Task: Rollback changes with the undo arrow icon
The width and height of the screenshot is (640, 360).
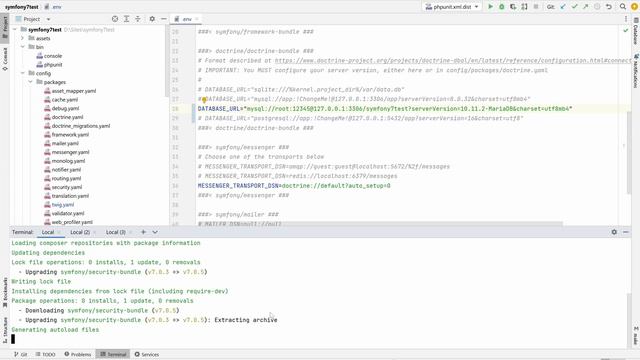Action: (609, 7)
